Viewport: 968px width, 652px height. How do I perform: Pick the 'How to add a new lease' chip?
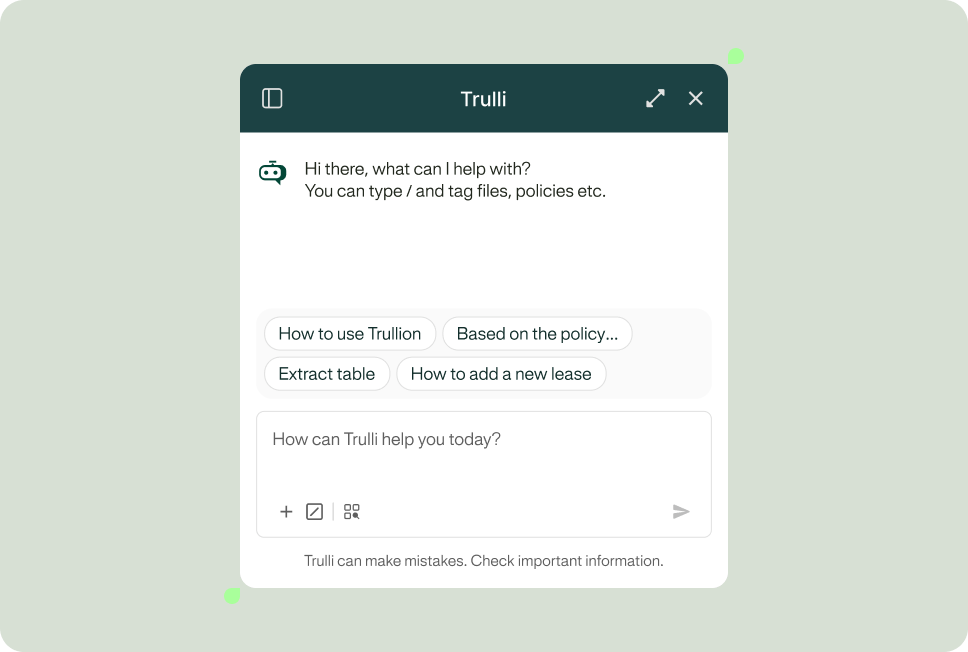point(501,374)
